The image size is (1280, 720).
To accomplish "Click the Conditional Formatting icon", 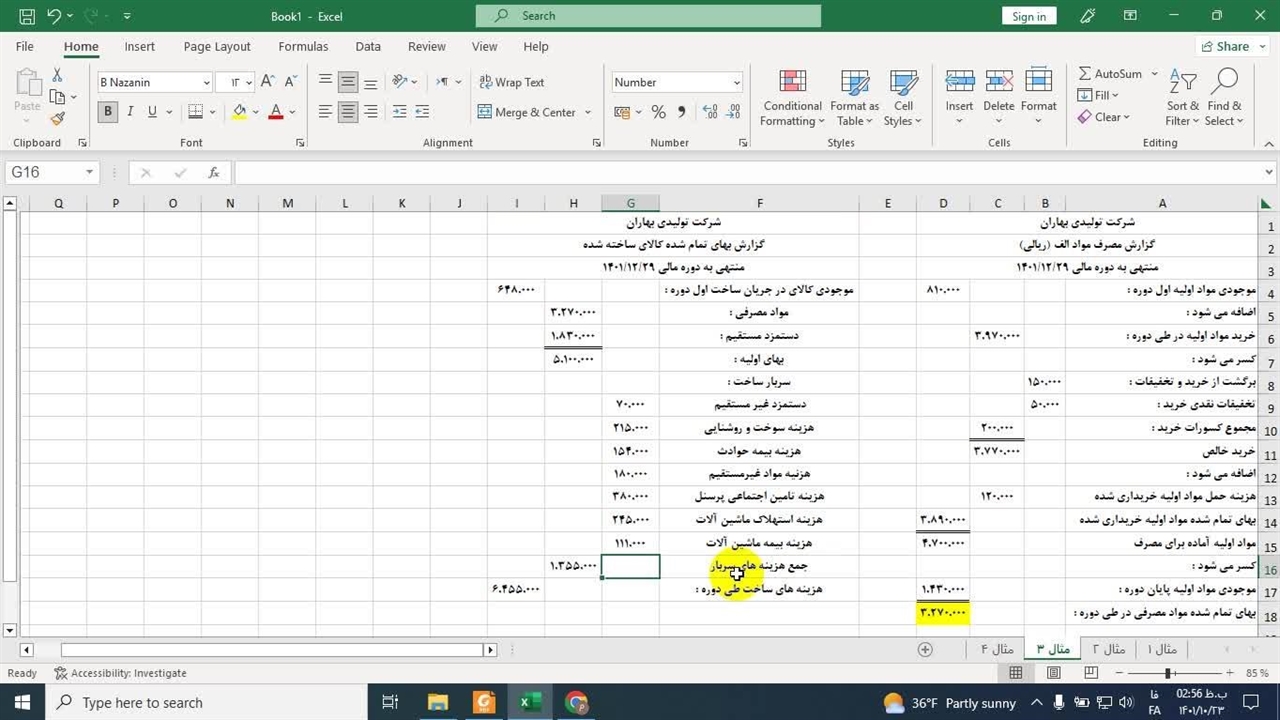I will pos(792,83).
